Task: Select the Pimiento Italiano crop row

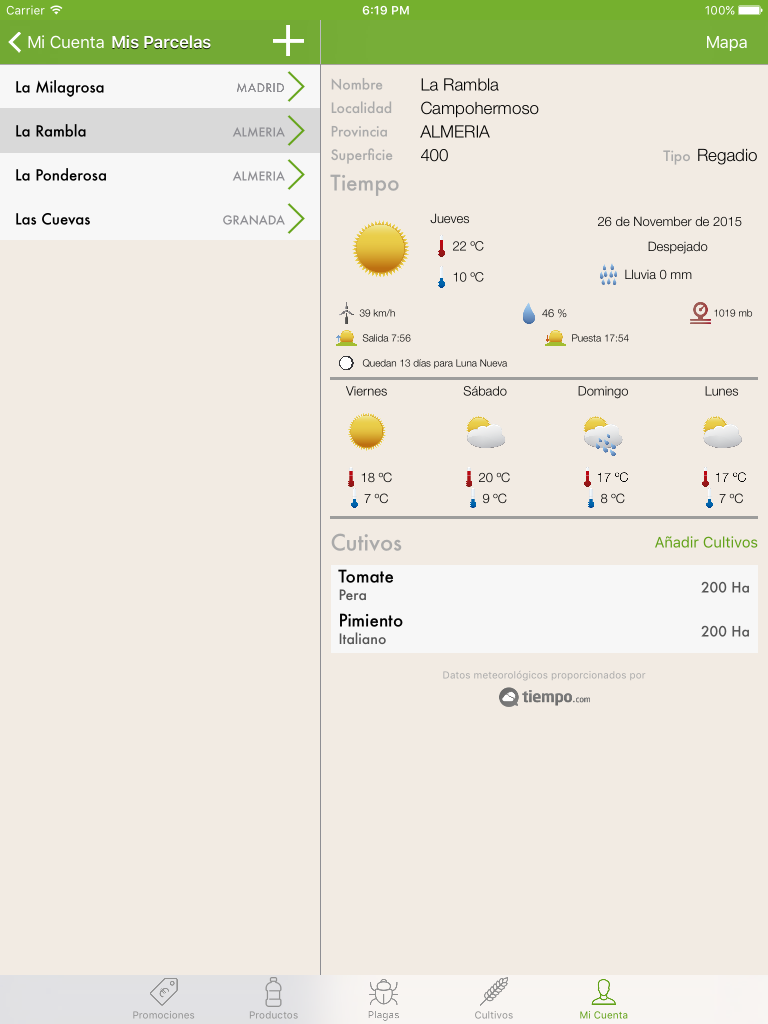Action: tap(544, 630)
